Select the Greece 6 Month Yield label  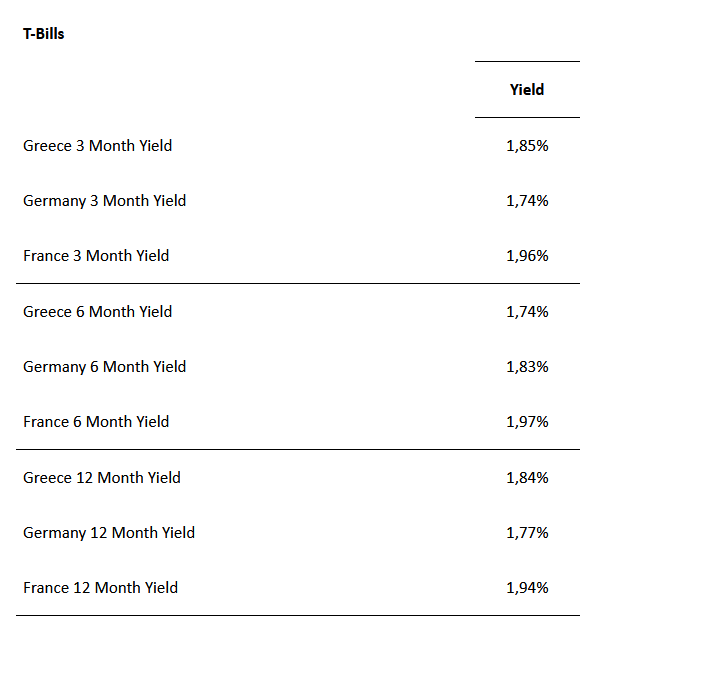pyautogui.click(x=98, y=312)
